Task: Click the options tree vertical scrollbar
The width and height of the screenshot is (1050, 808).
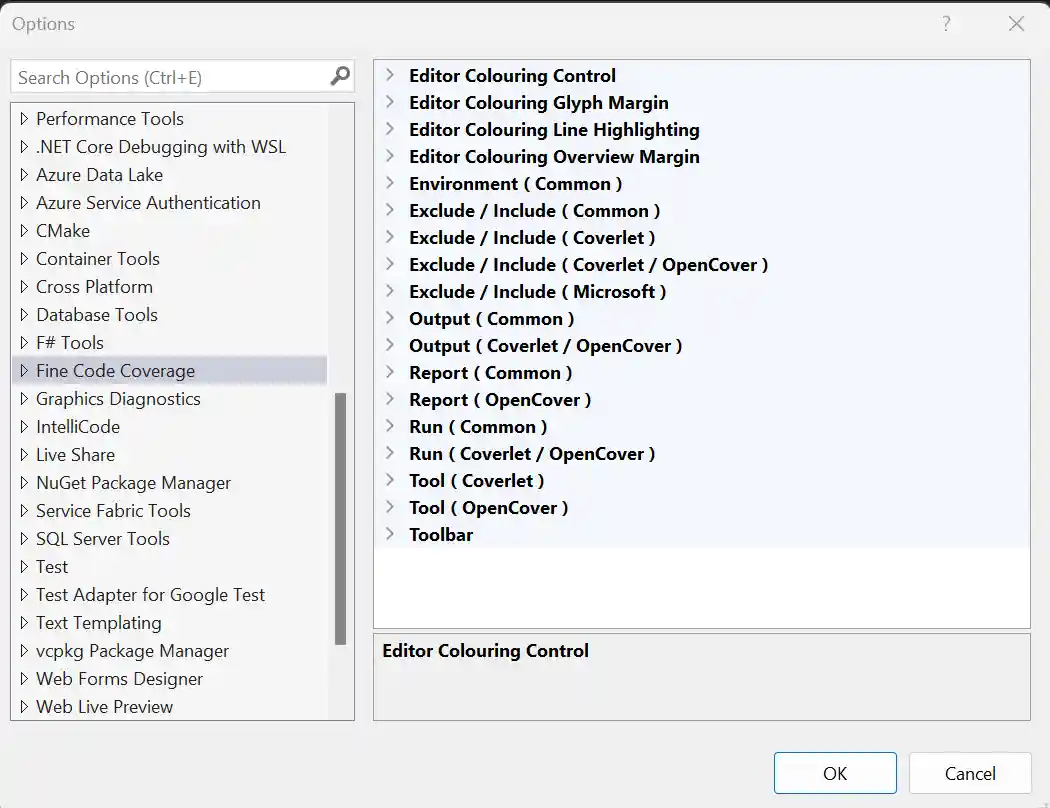Action: click(340, 518)
